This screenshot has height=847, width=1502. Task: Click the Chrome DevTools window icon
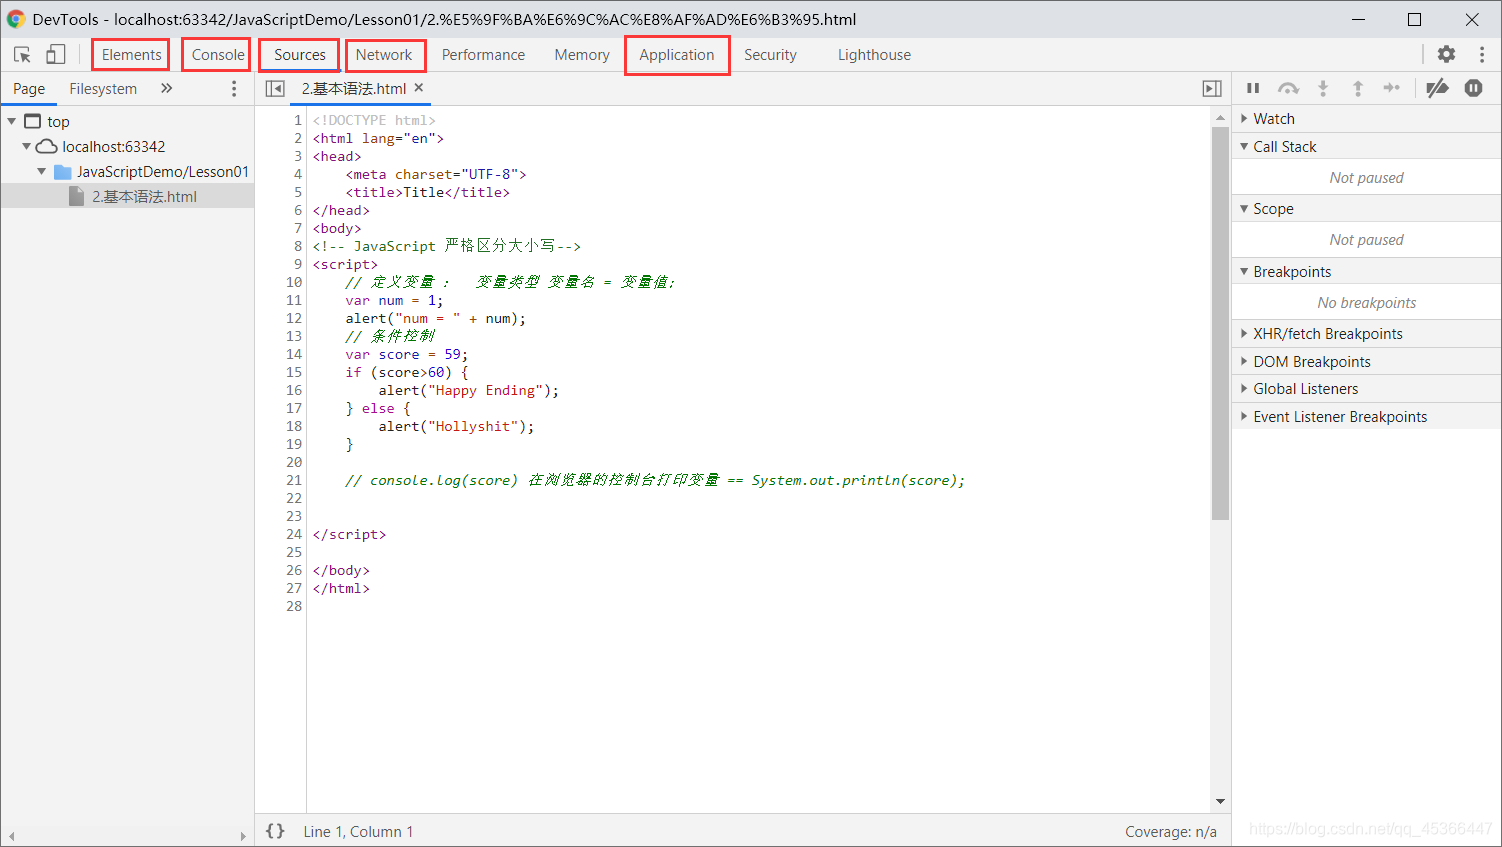click(x=16, y=19)
